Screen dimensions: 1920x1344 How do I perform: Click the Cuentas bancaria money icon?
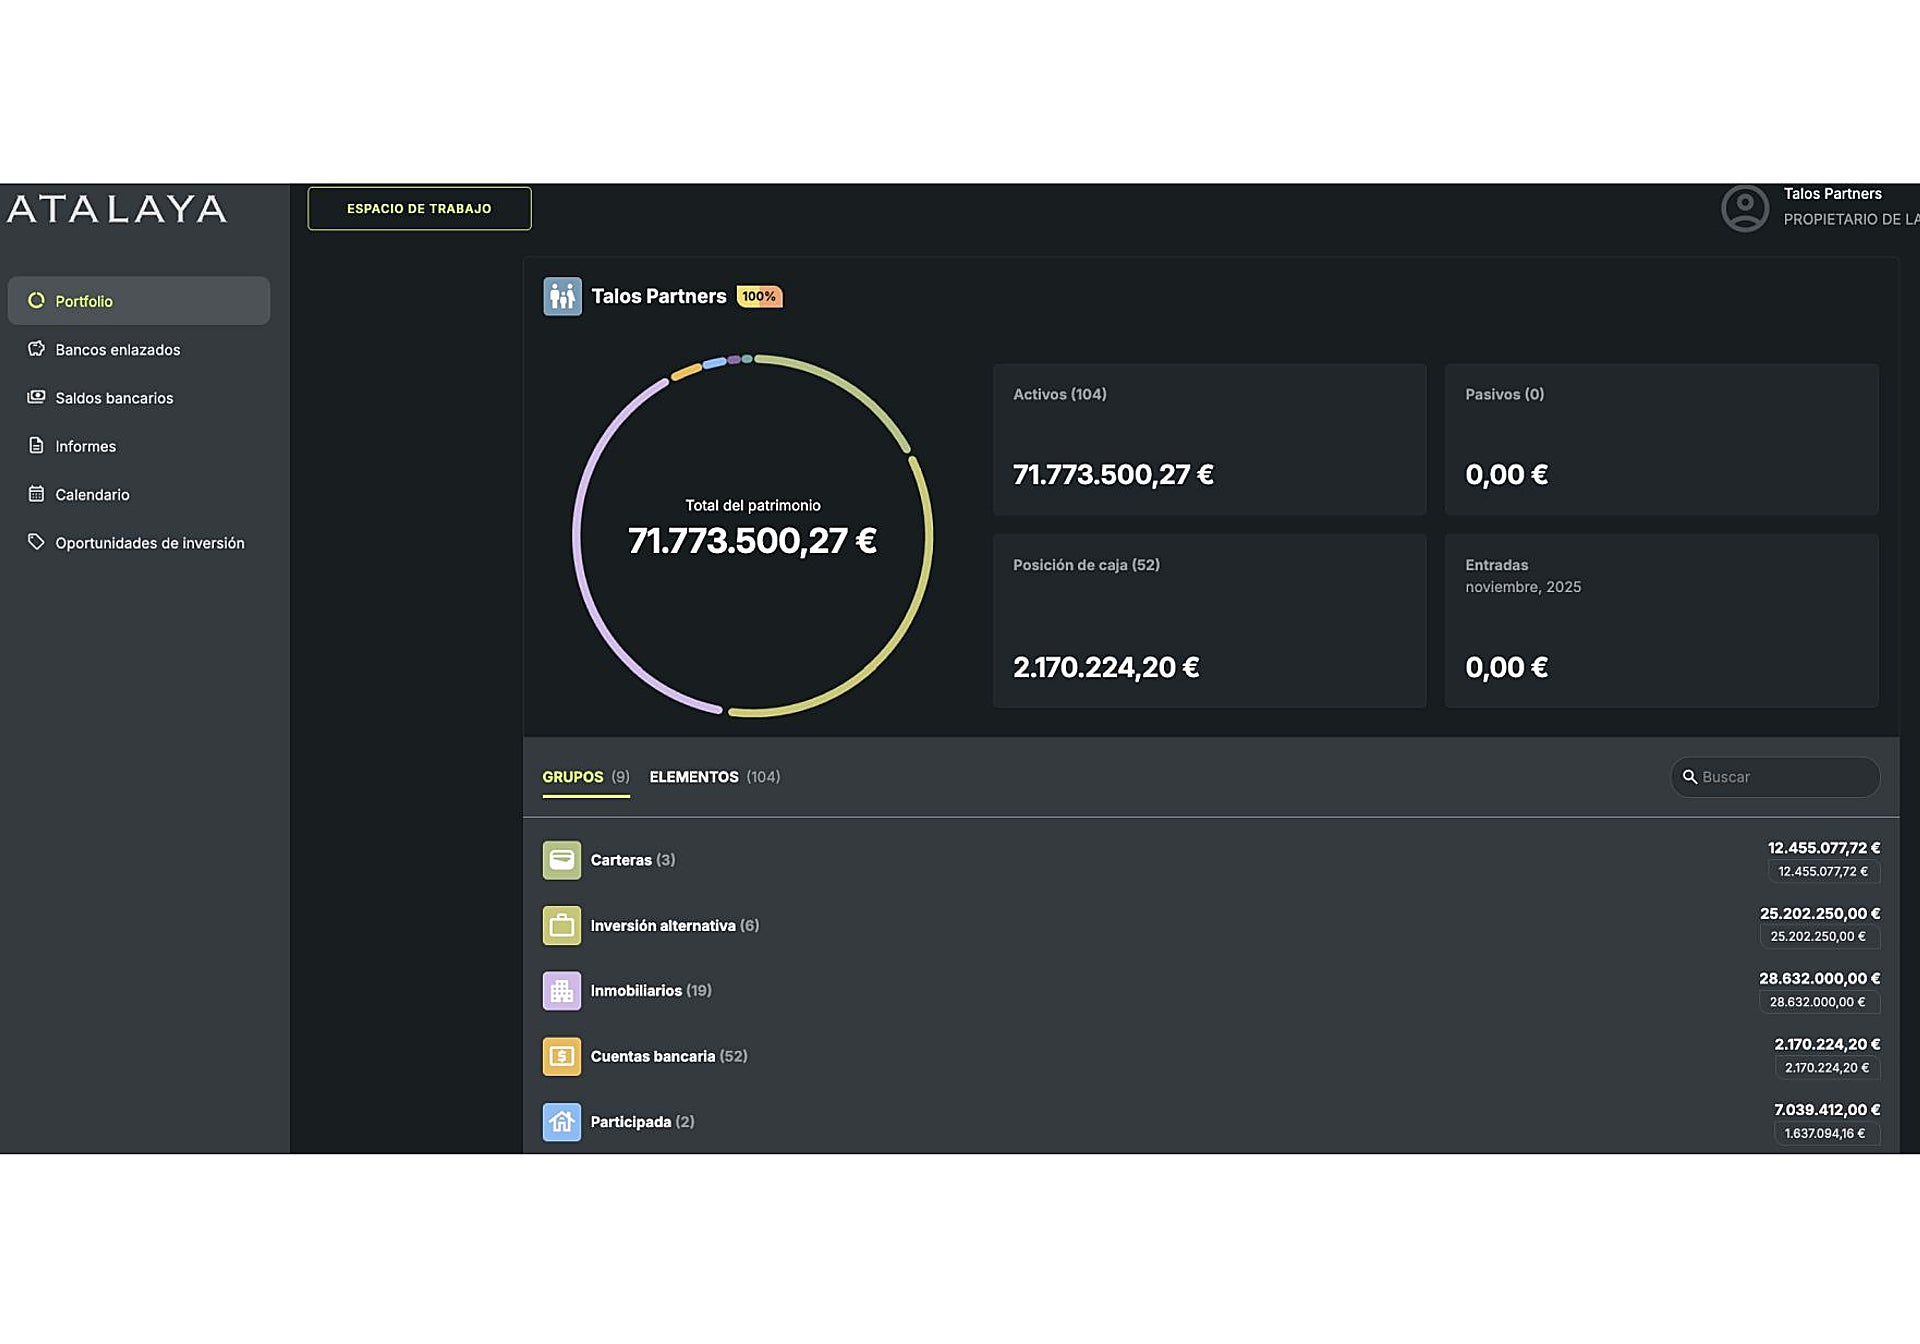[x=561, y=1056]
